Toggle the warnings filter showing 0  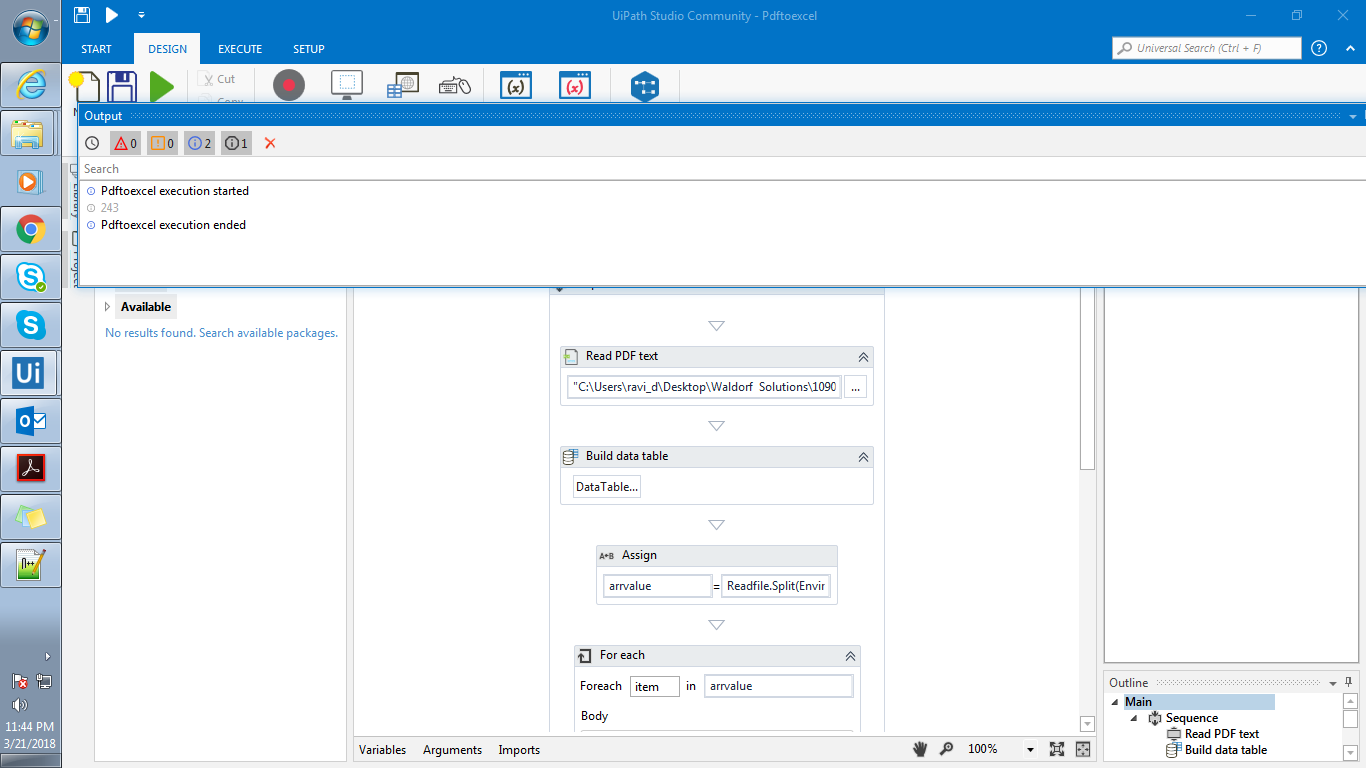(162, 143)
